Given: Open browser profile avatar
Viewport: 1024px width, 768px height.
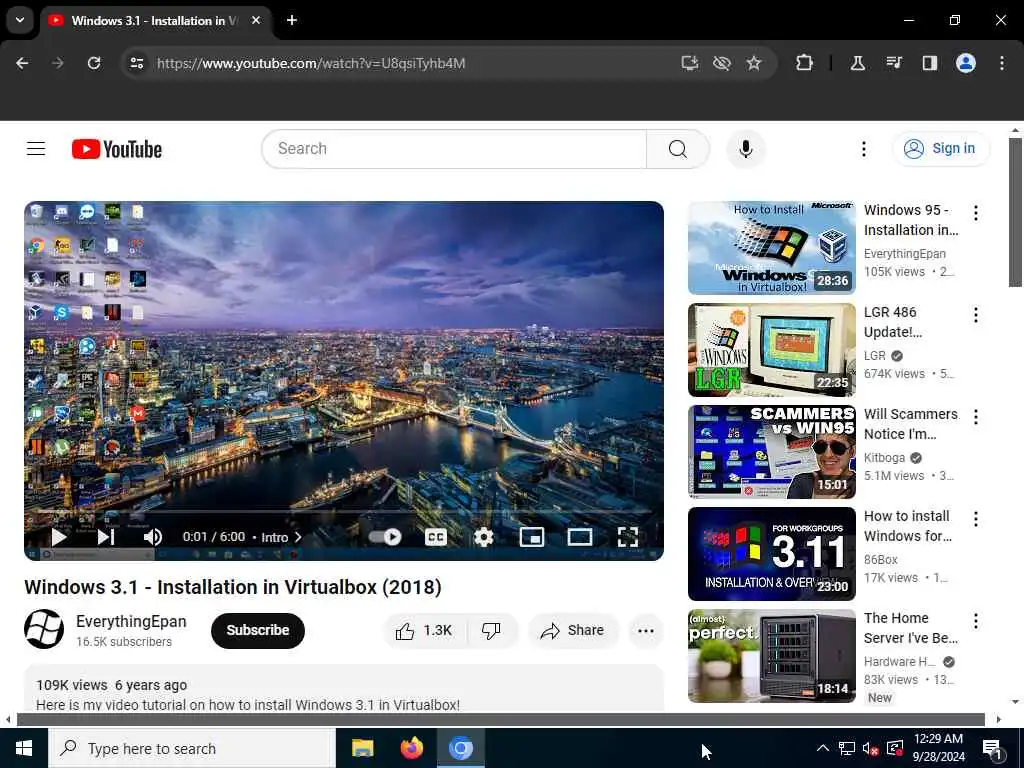Looking at the screenshot, I should pyautogui.click(x=965, y=63).
